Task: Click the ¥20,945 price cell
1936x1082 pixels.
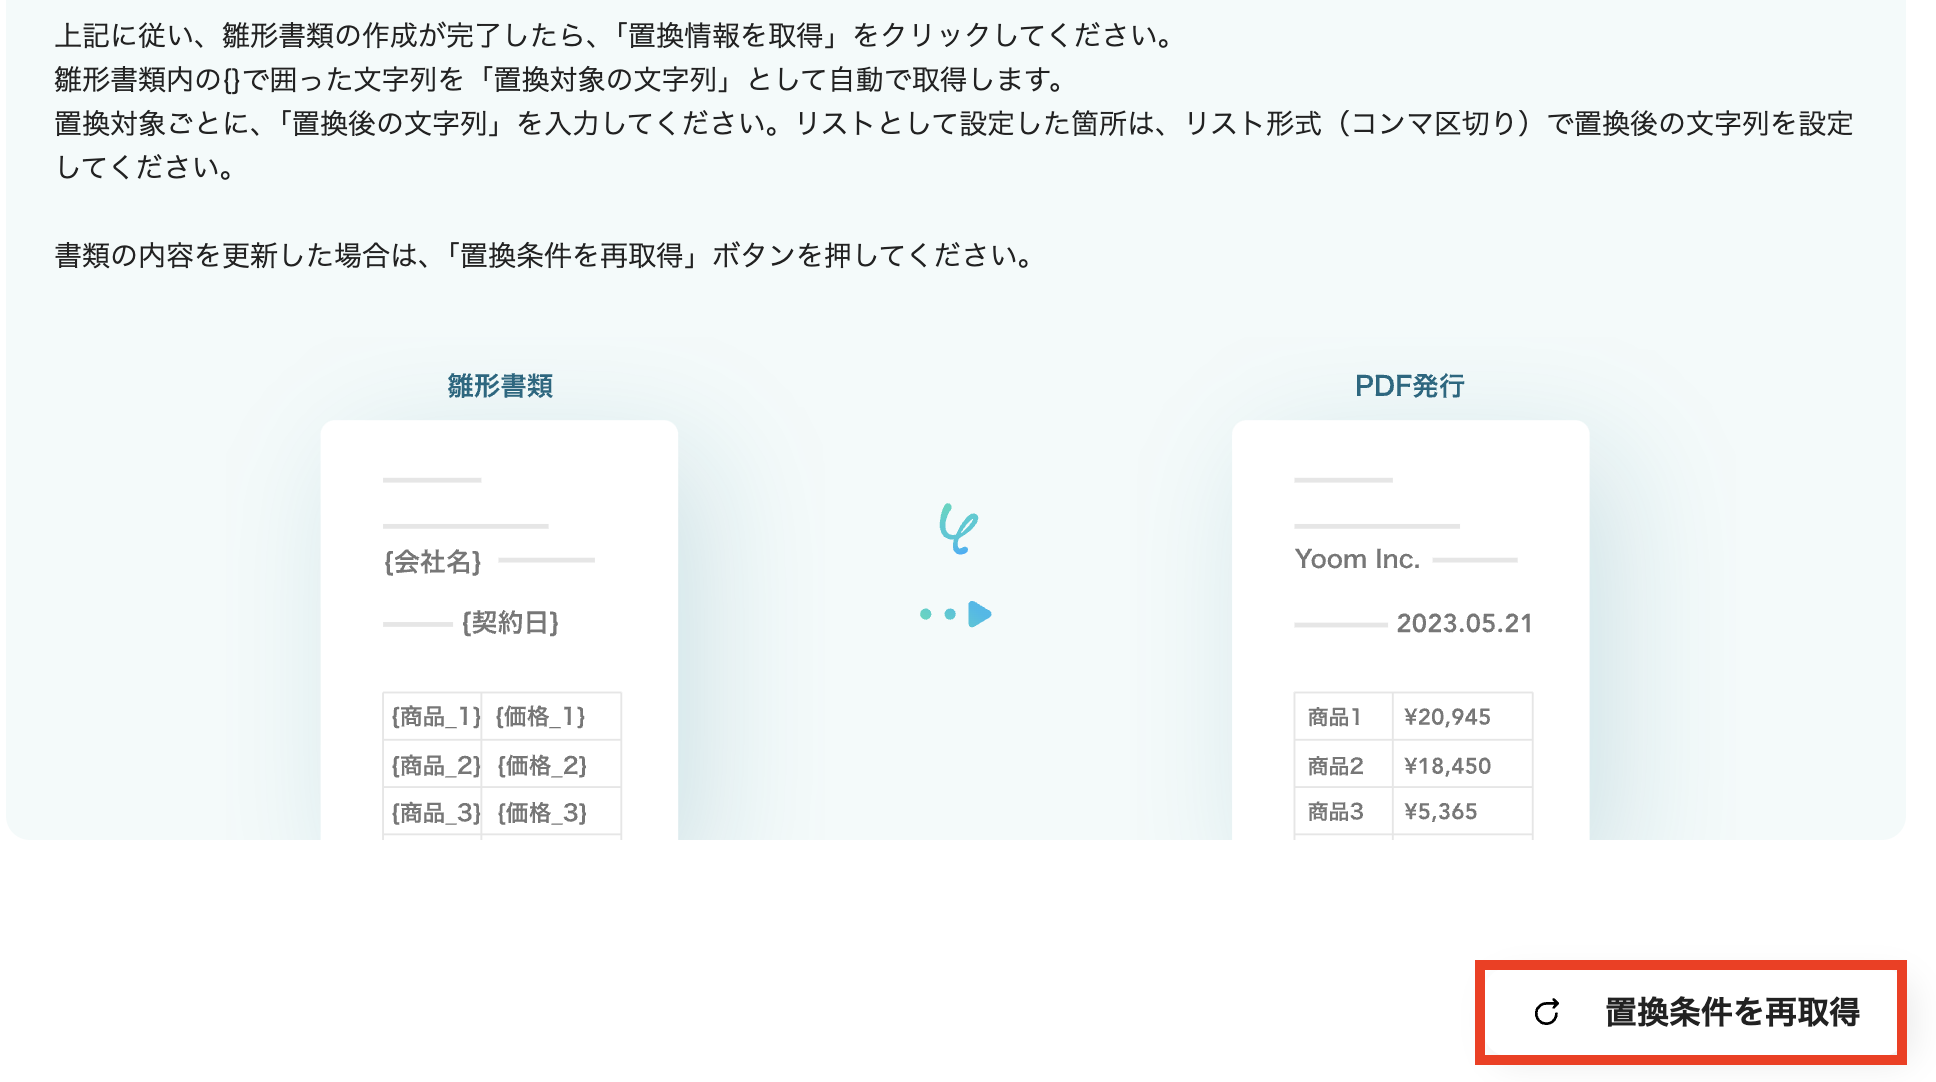Action: [x=1447, y=717]
